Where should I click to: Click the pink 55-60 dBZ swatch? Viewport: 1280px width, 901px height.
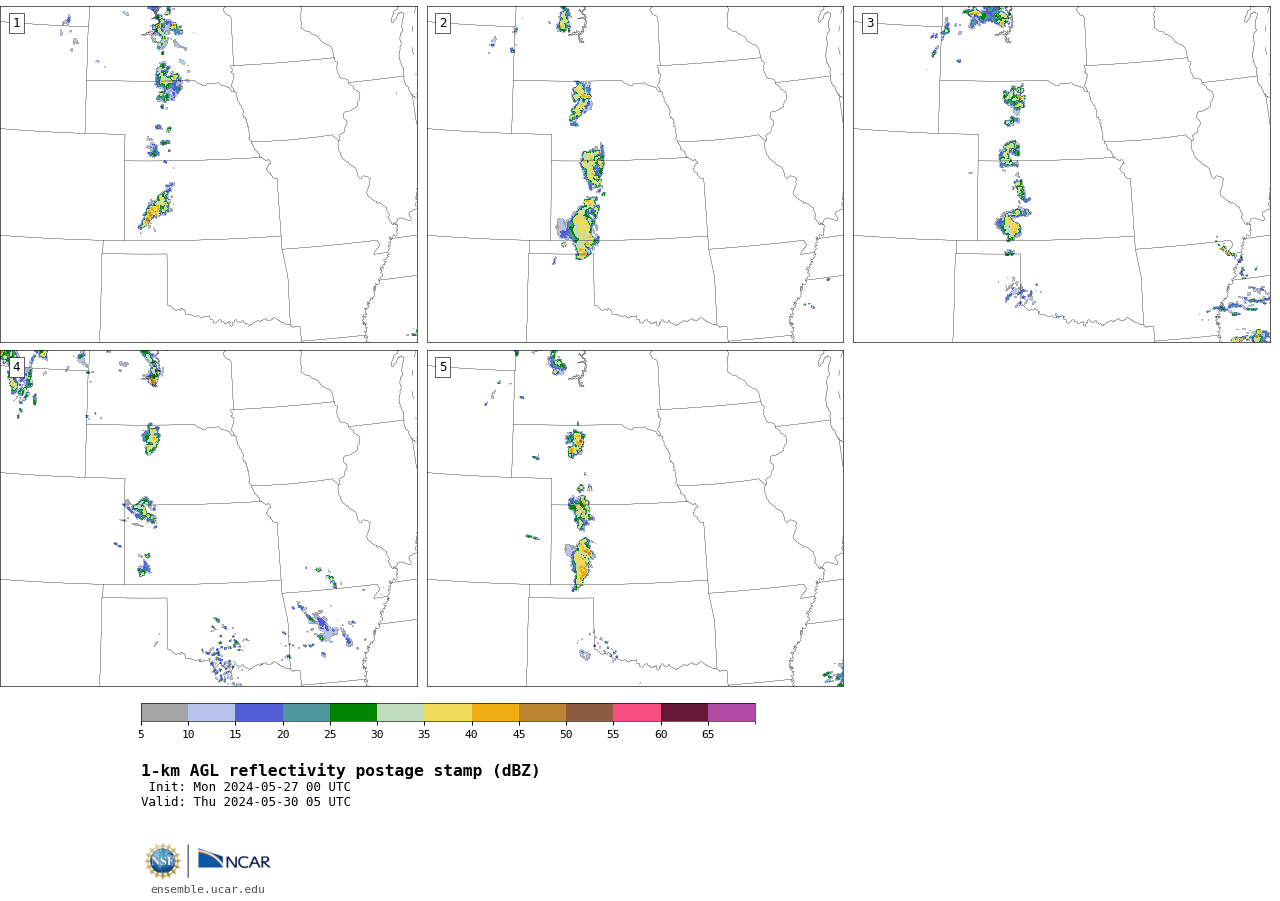[x=637, y=712]
